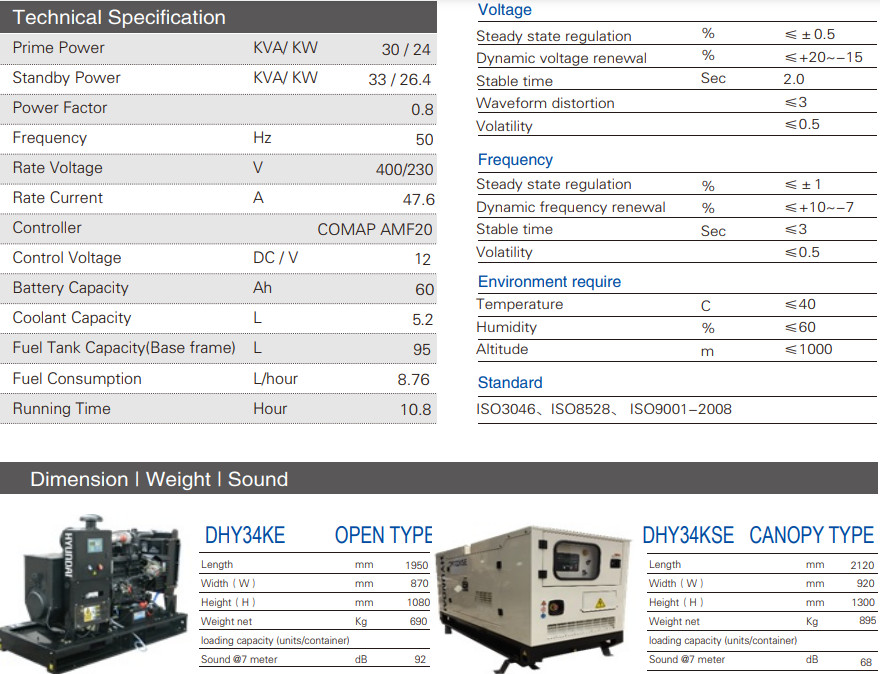
Task: Click the open type generator photo
Action: [x=94, y=593]
